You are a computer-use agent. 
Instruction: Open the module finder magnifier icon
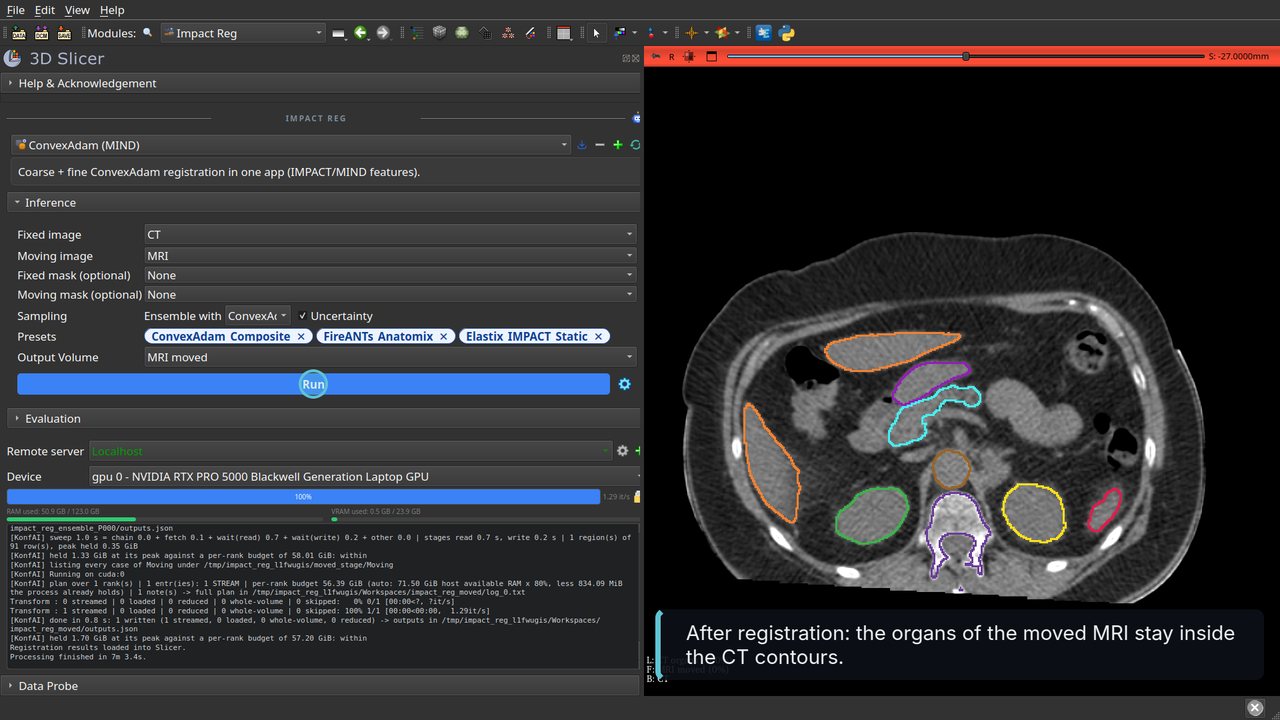[x=148, y=33]
